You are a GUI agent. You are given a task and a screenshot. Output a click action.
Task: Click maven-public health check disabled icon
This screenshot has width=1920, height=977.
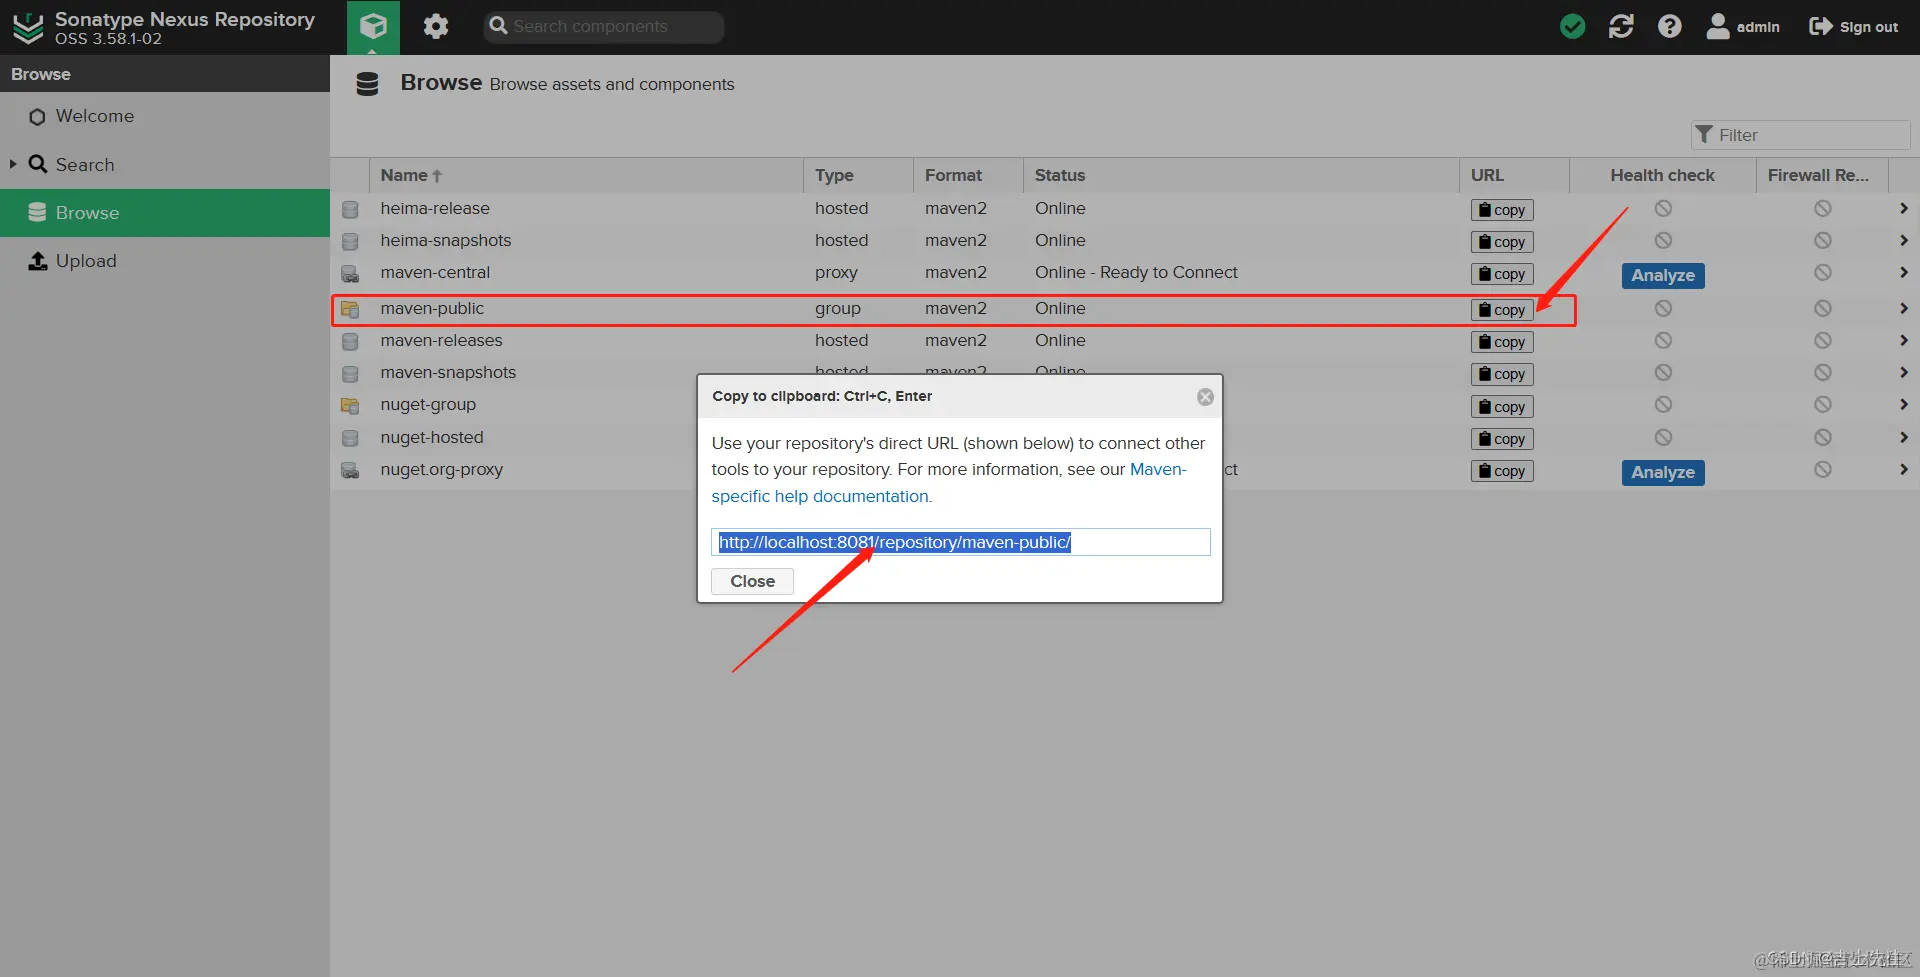[x=1663, y=308]
